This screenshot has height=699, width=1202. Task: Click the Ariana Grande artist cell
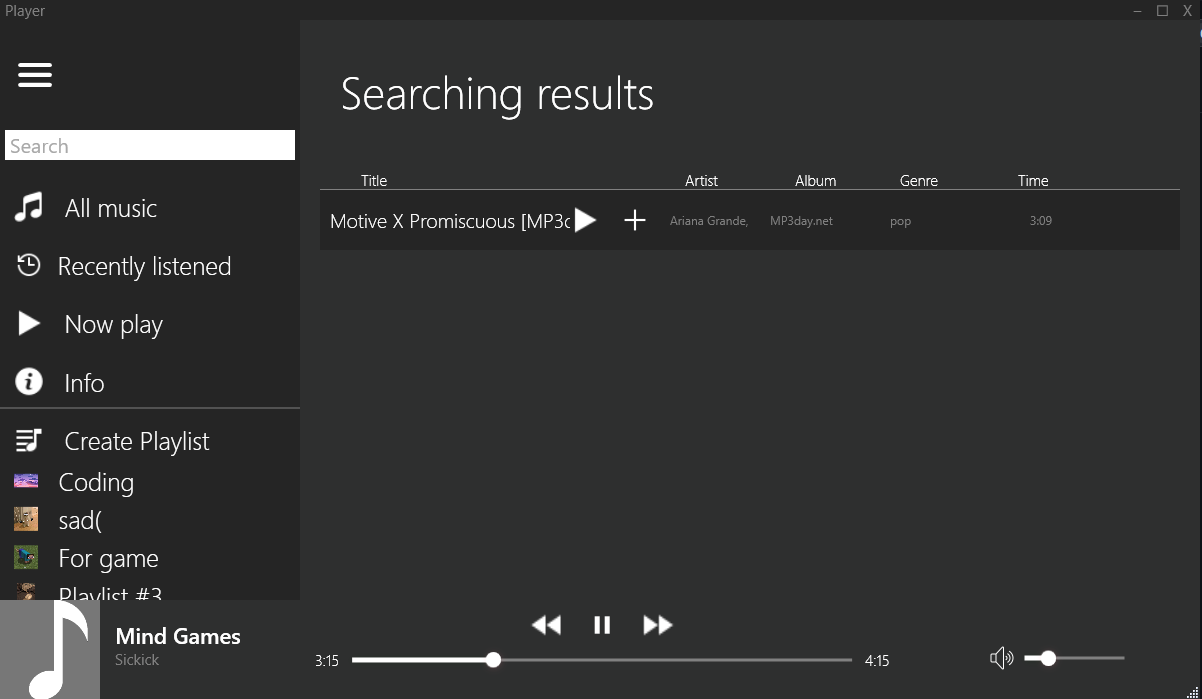pyautogui.click(x=709, y=221)
